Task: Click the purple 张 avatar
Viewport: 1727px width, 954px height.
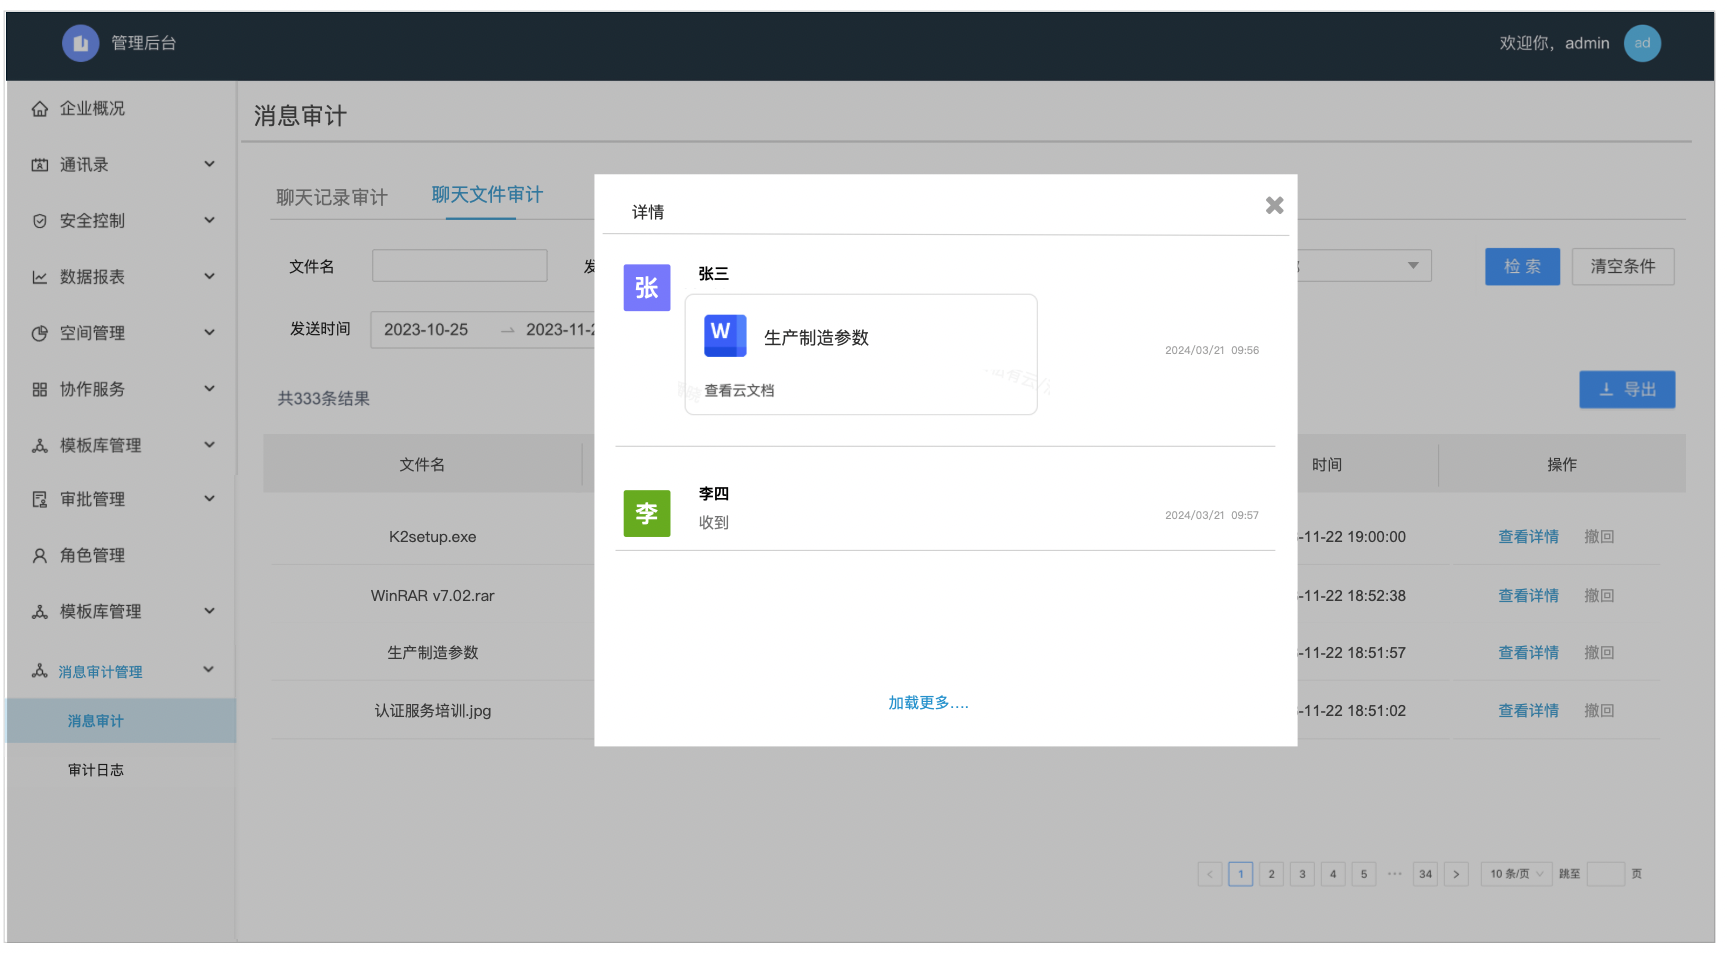Action: coord(647,288)
